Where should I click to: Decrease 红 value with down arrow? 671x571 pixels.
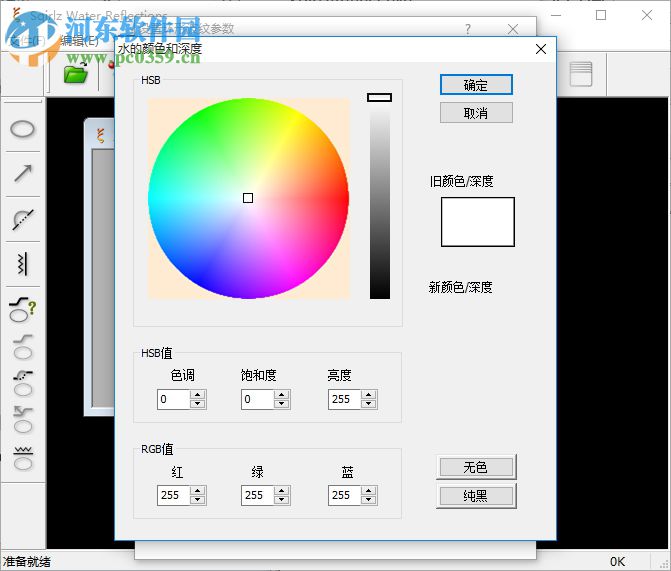[198, 500]
